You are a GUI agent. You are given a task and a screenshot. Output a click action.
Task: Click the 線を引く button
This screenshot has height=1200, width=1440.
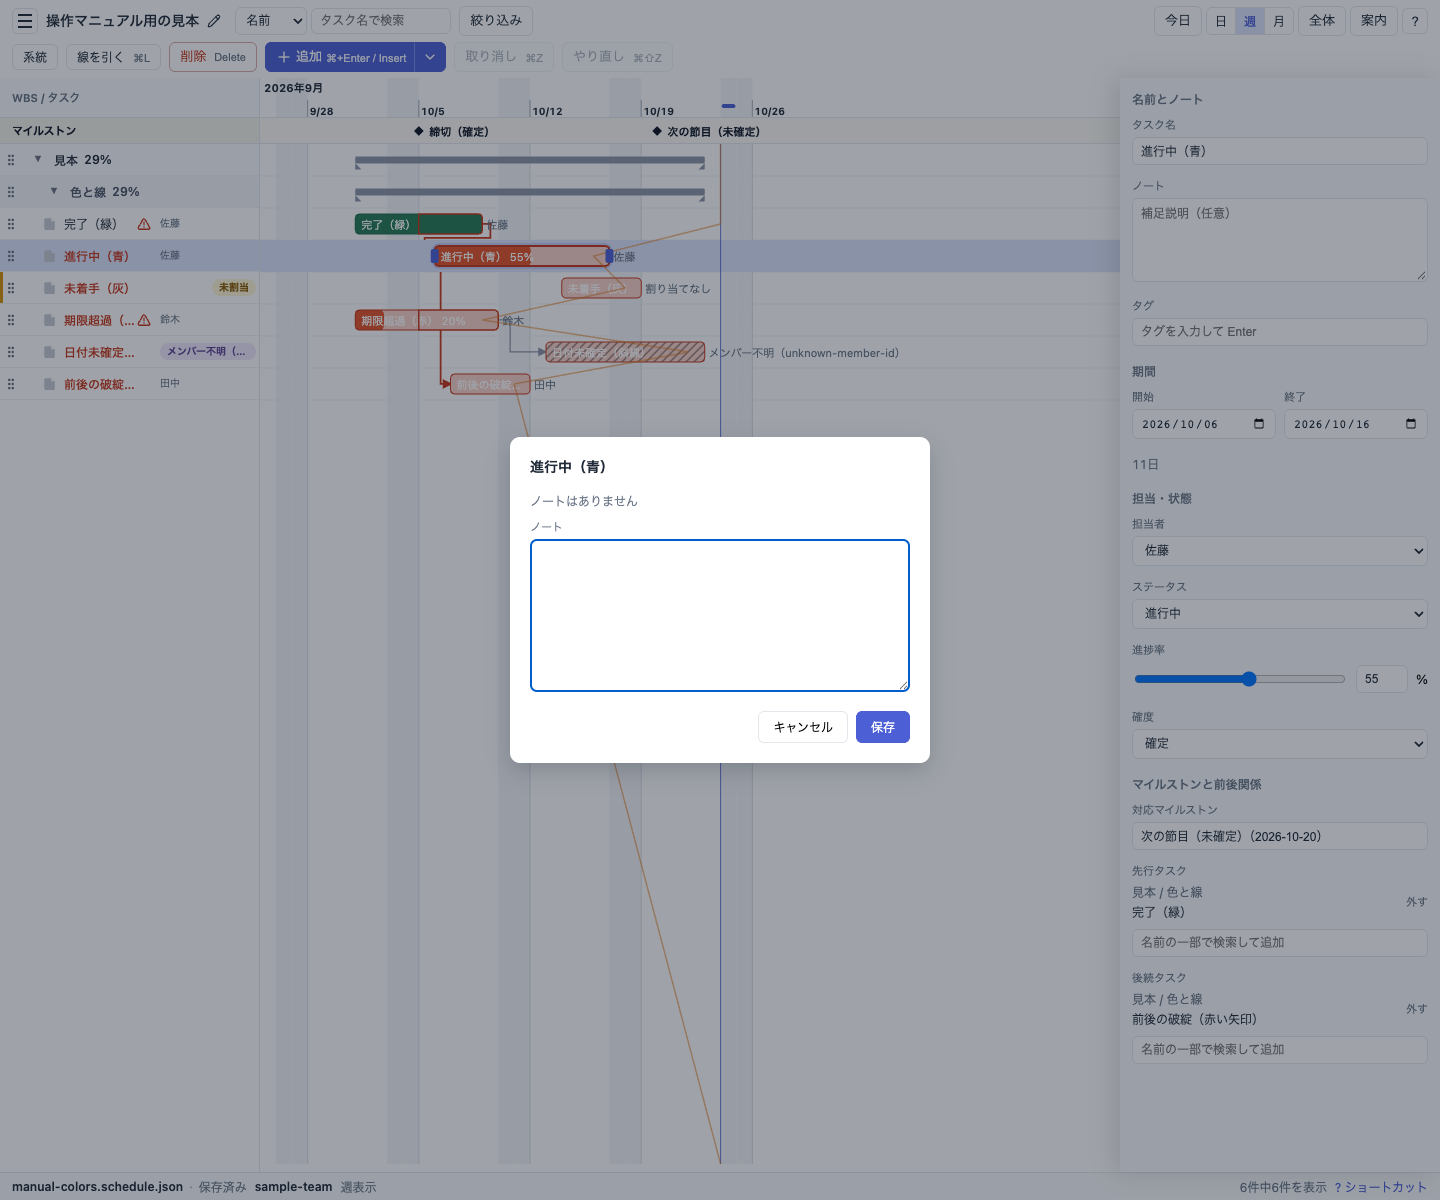113,57
